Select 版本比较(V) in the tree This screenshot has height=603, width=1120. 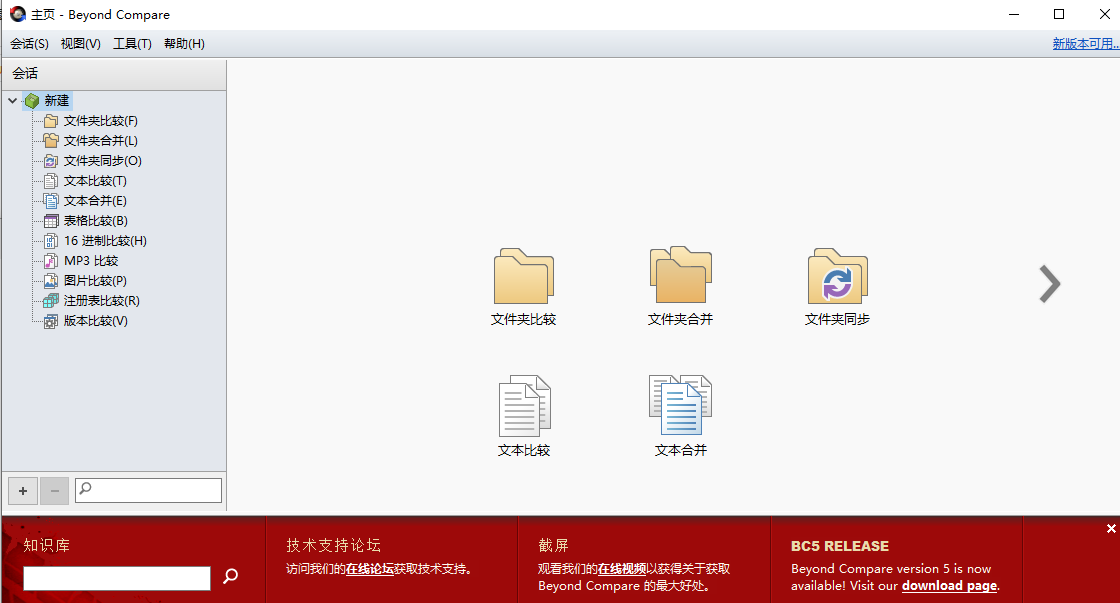tap(96, 321)
